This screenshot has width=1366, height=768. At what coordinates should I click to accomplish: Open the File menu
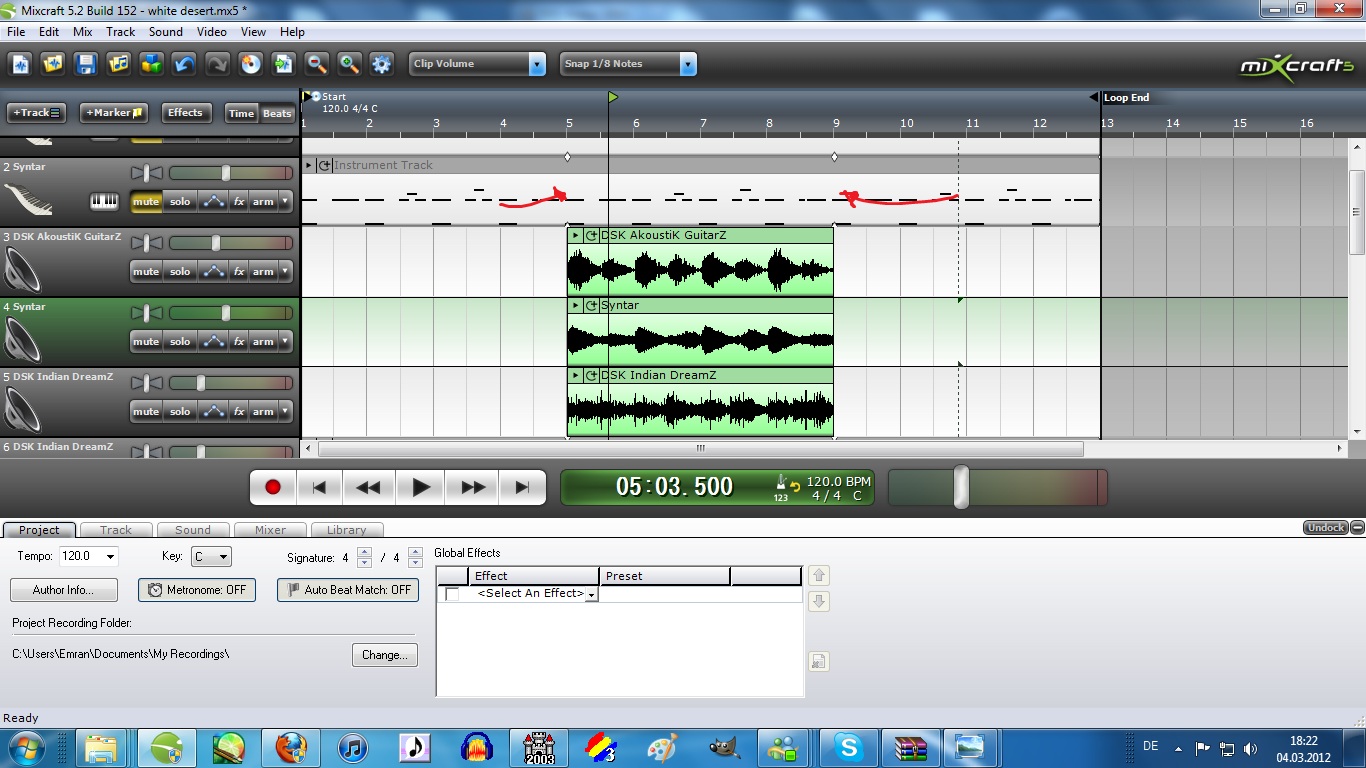click(x=16, y=32)
